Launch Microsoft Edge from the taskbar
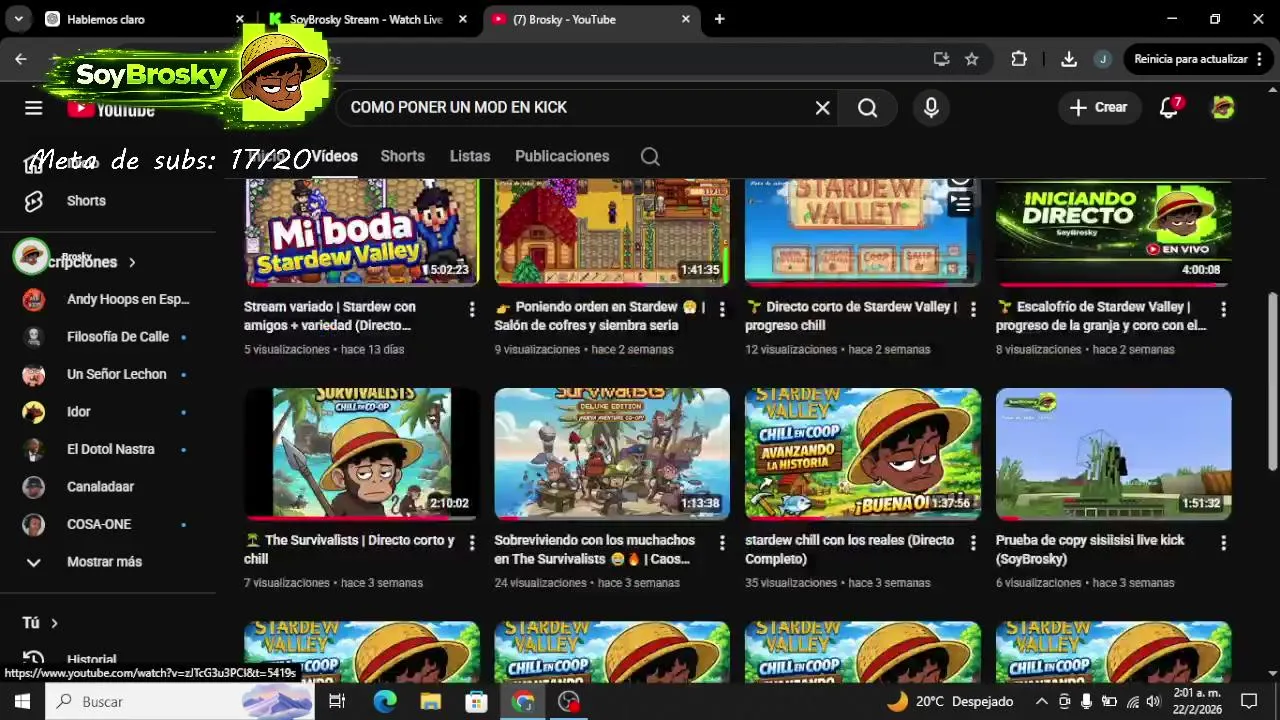The width and height of the screenshot is (1280, 720). pyautogui.click(x=385, y=702)
